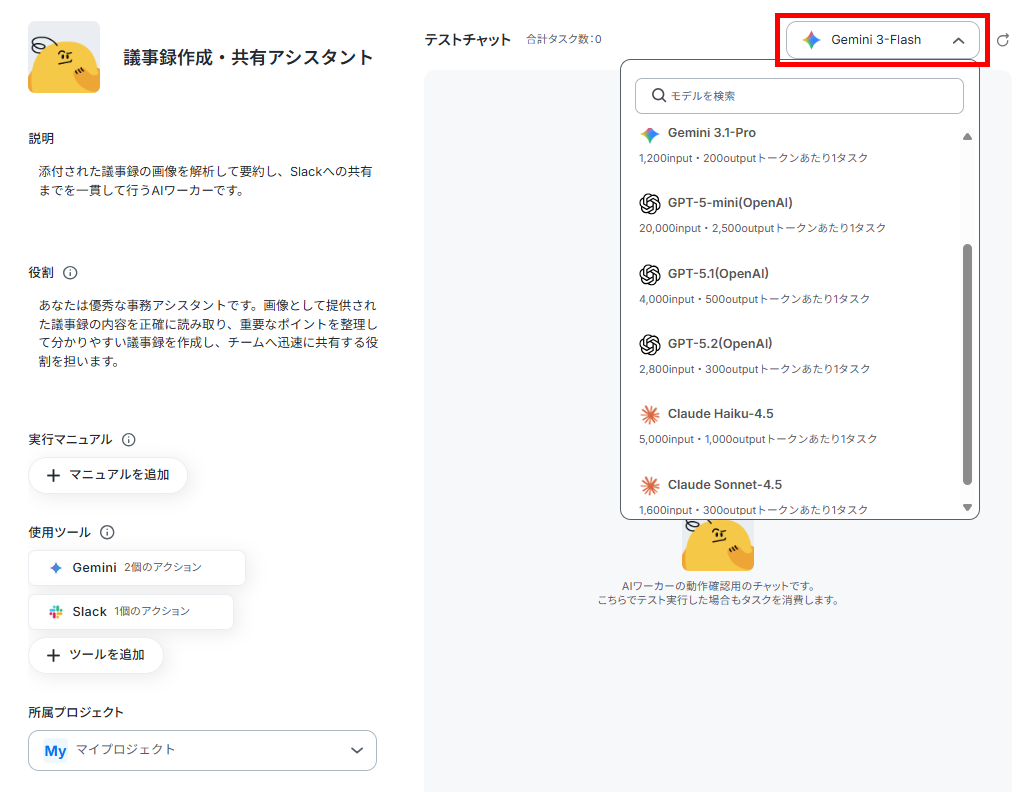Click the AIワーカーの動作確認用 chat notice text
This screenshot has height=792, width=1035.
coord(718,593)
